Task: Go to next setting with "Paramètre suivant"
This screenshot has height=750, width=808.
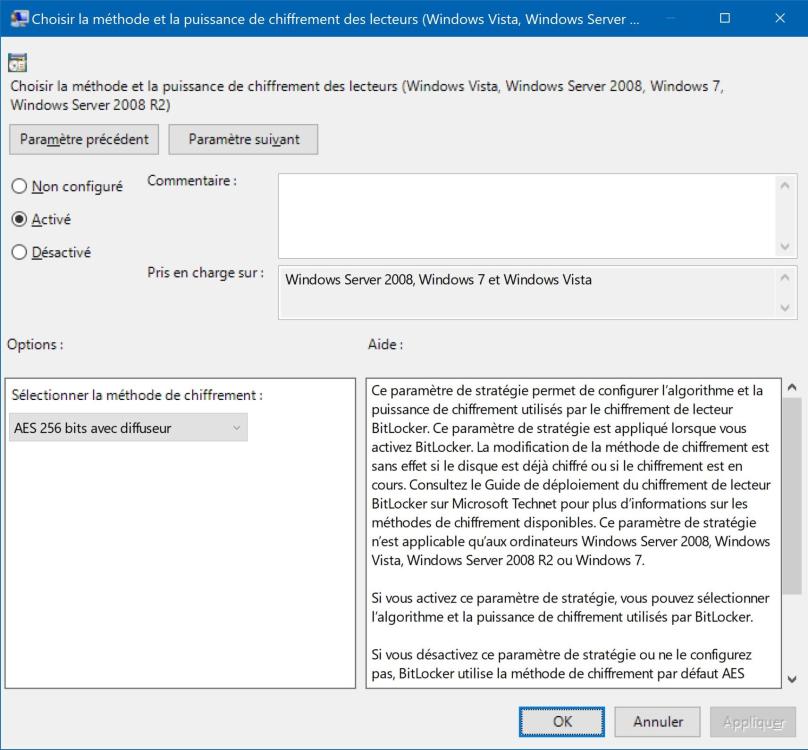Action: (243, 139)
